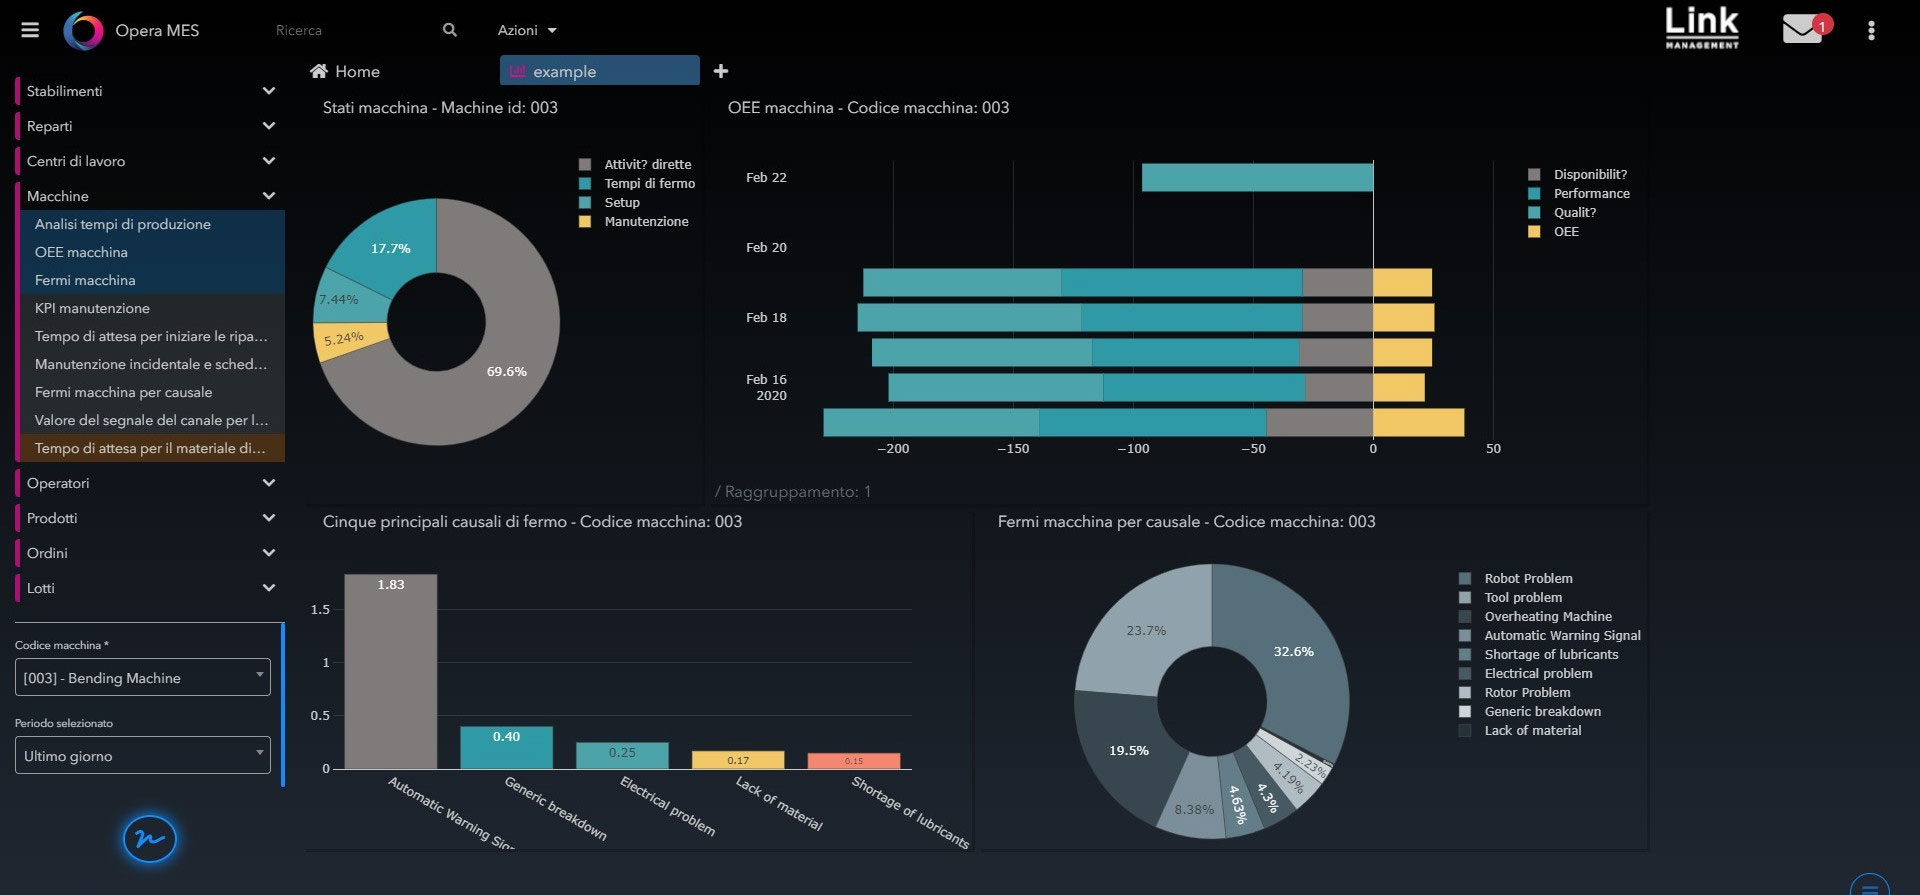Open the vertical three-dot options menu
The width and height of the screenshot is (1920, 895).
pos(1871,30)
